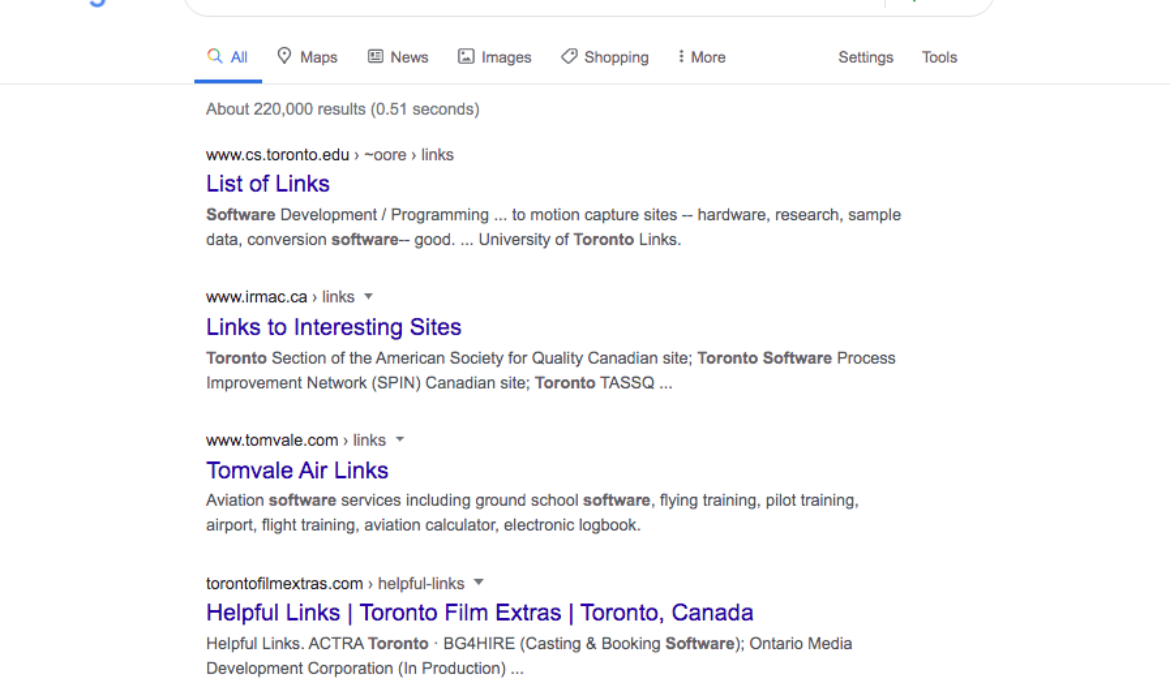The width and height of the screenshot is (1170, 700).
Task: Open the List of Links result
Action: [268, 184]
